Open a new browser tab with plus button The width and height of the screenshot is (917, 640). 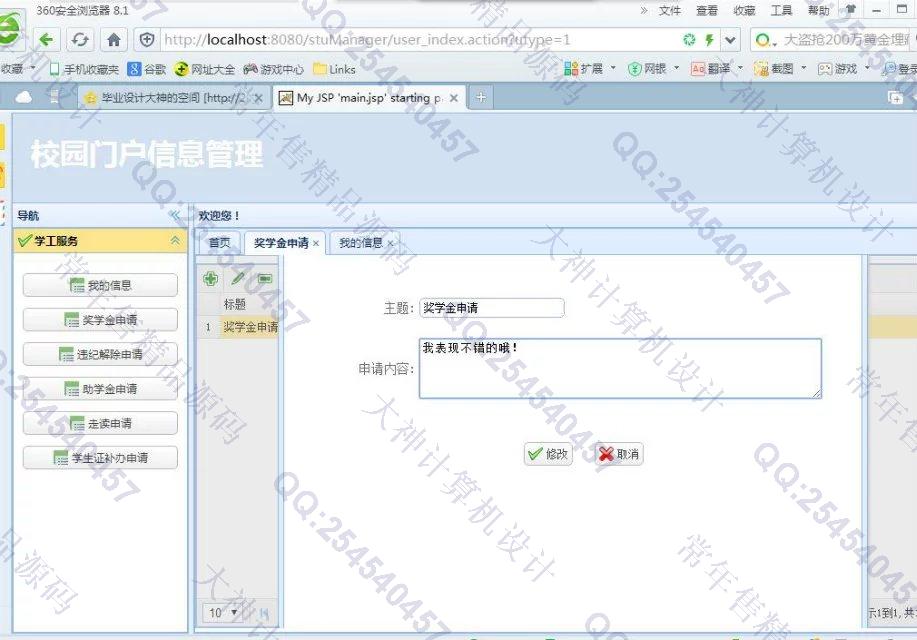click(481, 97)
